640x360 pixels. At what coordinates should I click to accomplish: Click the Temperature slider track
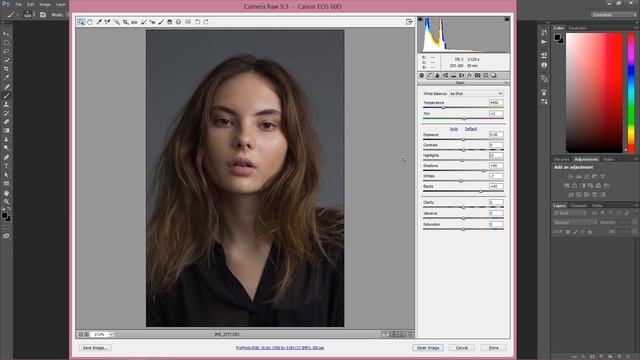tap(463, 108)
